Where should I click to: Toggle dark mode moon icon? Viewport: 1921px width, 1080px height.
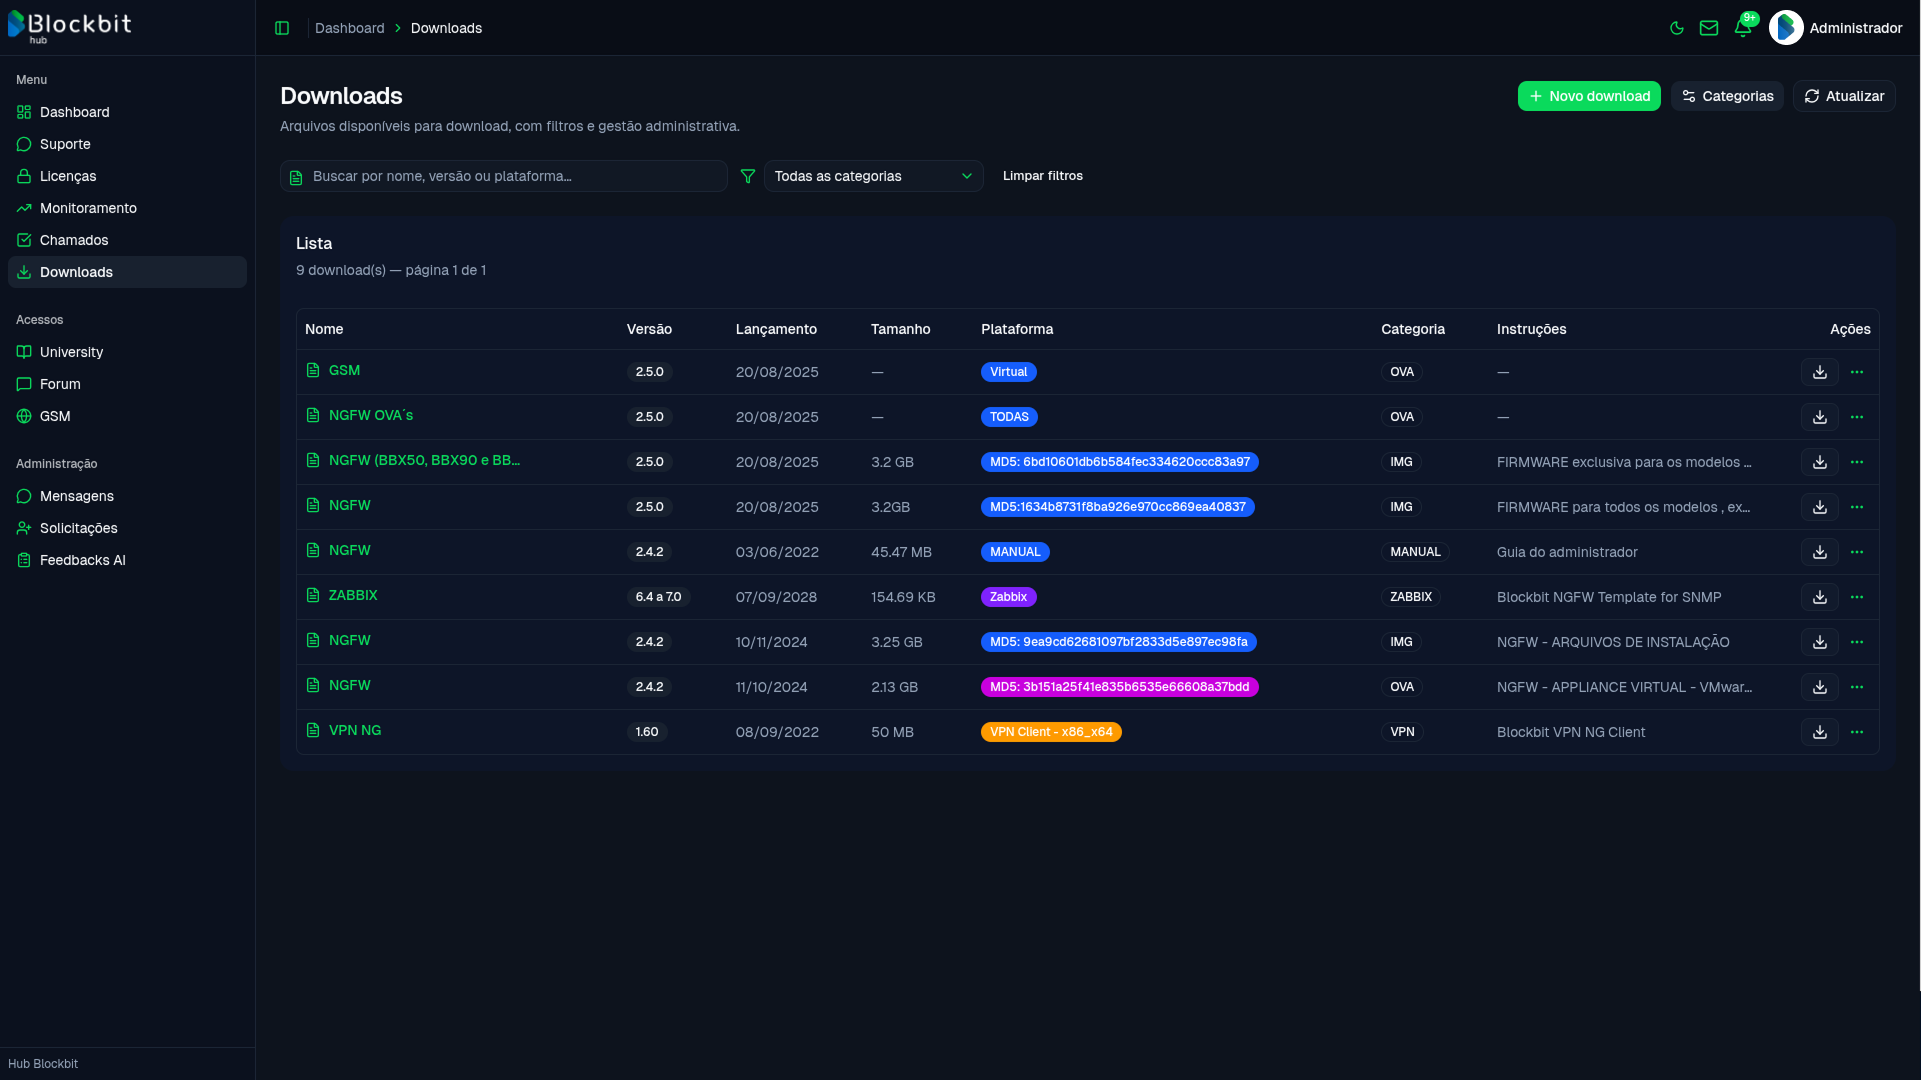pyautogui.click(x=1677, y=28)
